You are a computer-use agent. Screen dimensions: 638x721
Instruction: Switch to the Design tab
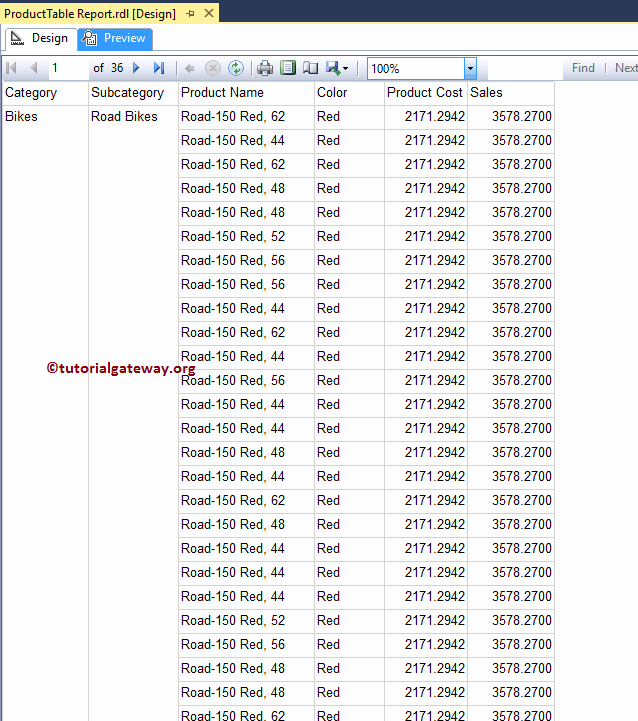40,38
